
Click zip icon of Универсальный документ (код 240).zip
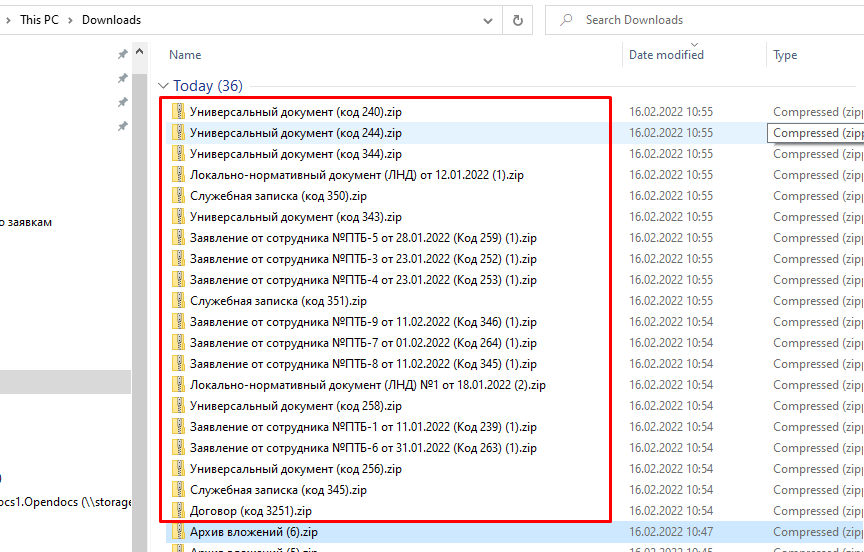(179, 112)
